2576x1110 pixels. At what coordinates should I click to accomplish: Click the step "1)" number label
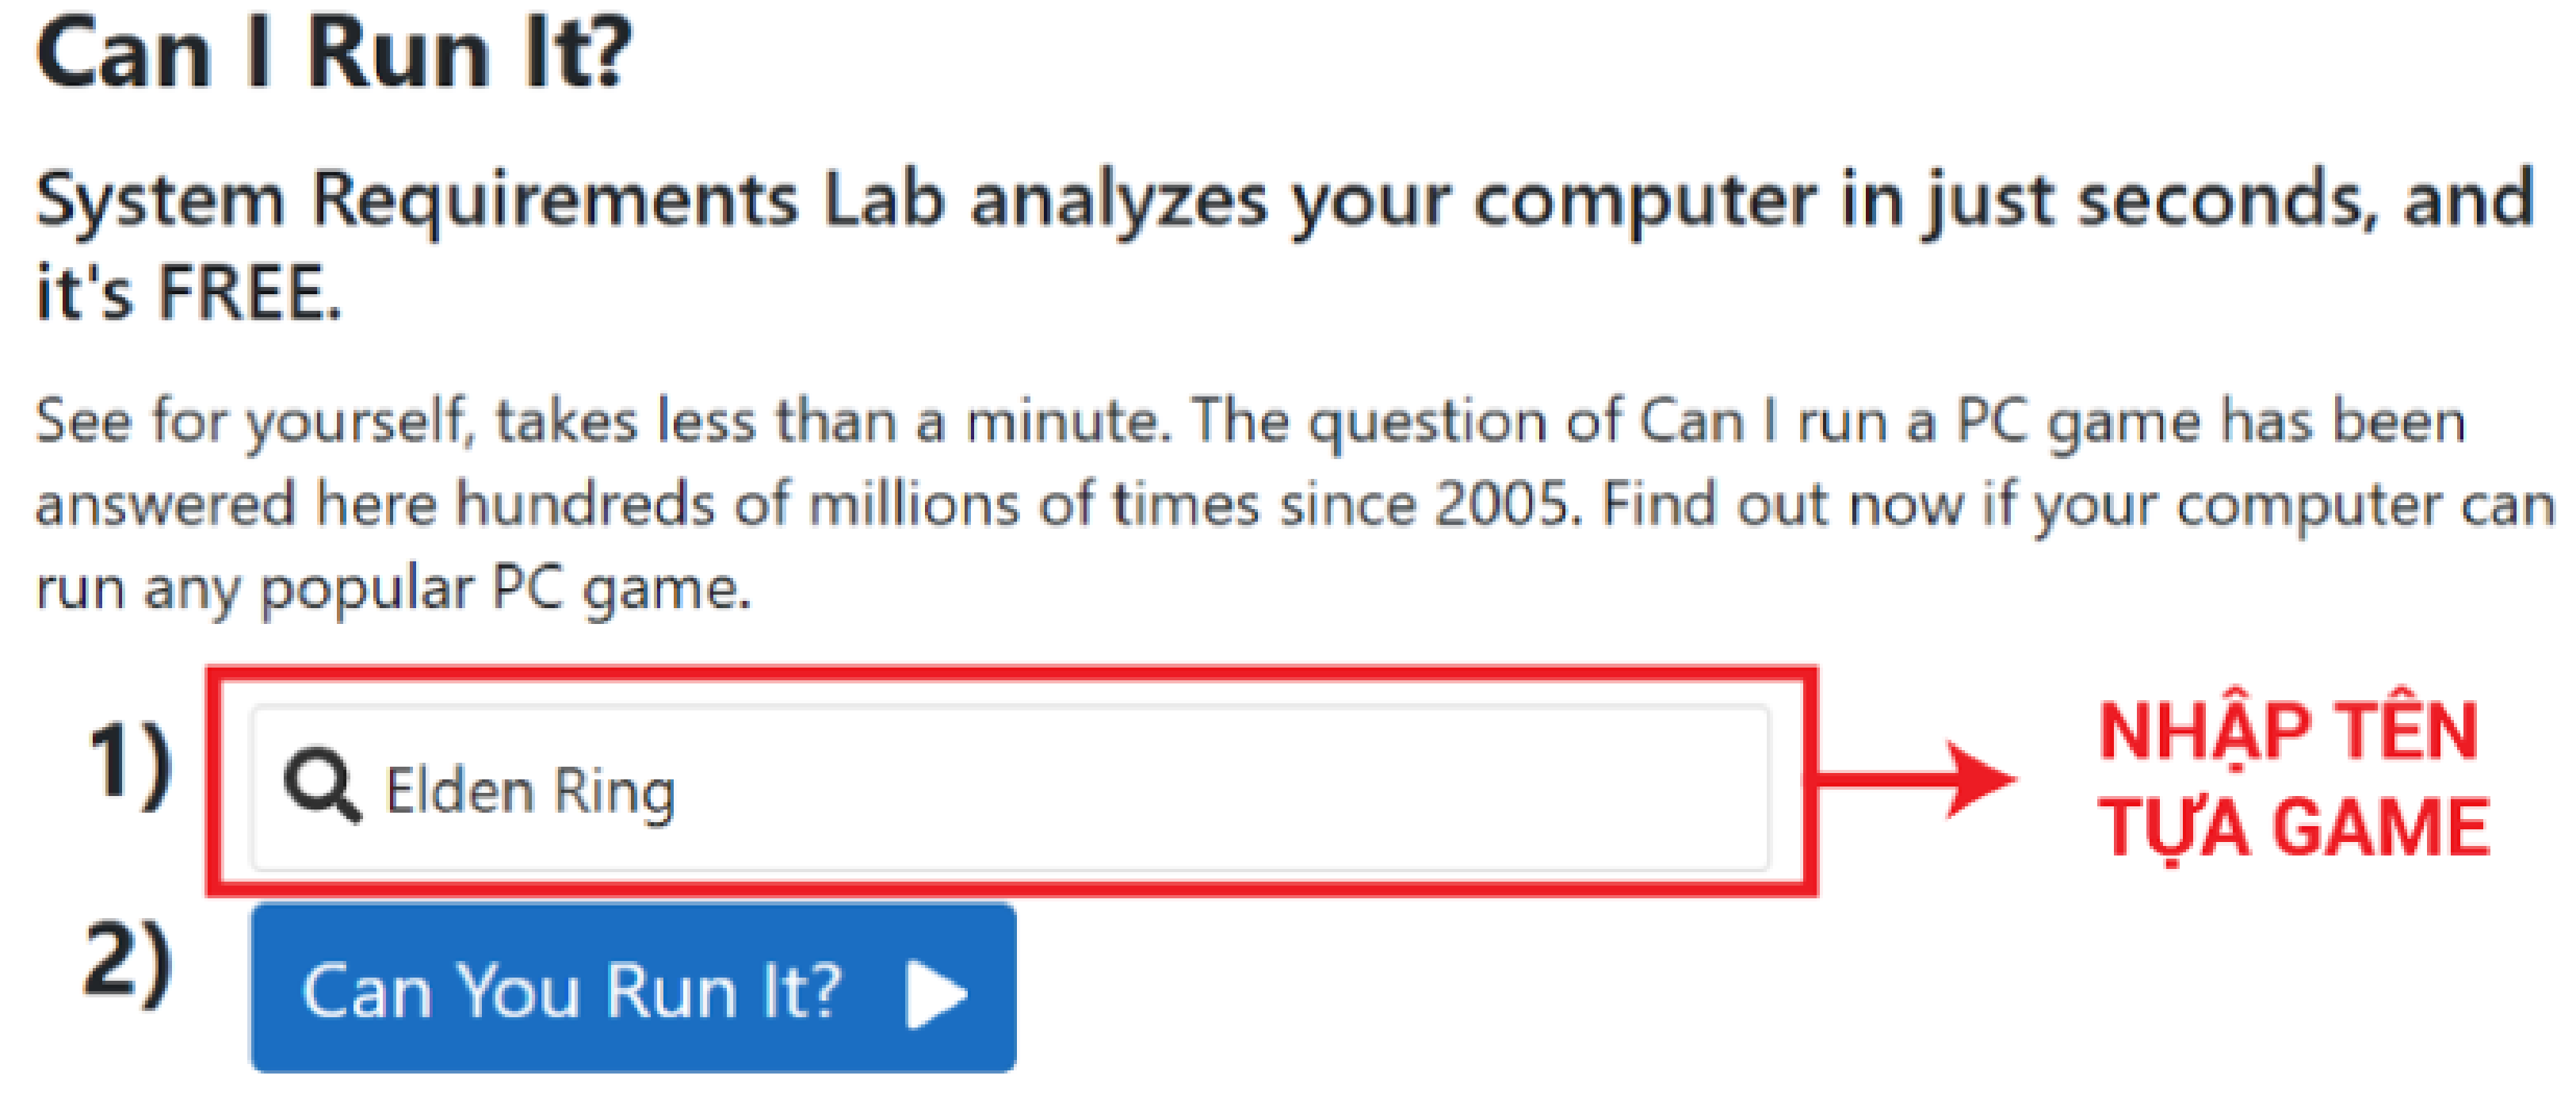(130, 763)
